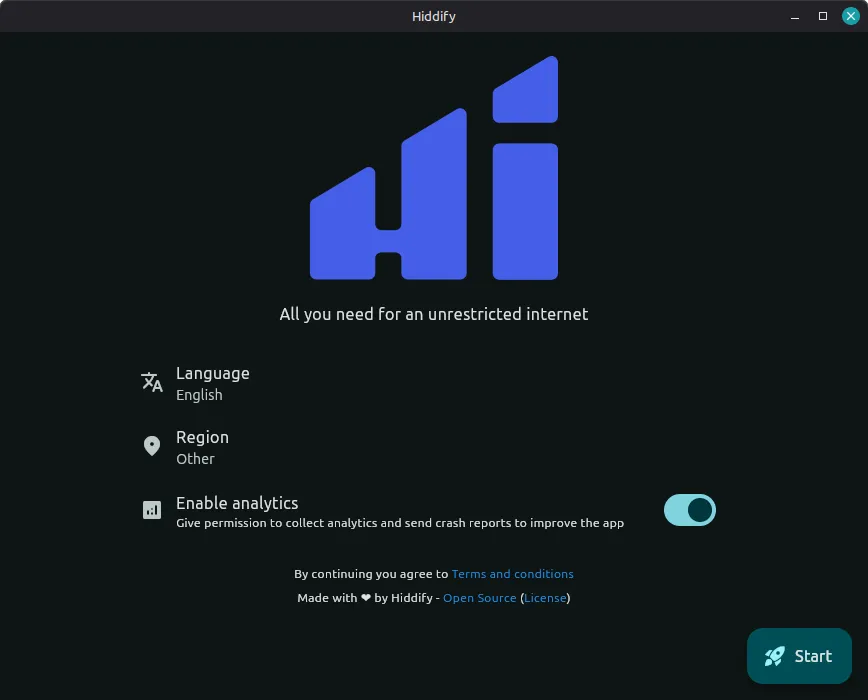This screenshot has width=868, height=700.
Task: Click the 'Enable analytics' label
Action: pyautogui.click(x=237, y=503)
